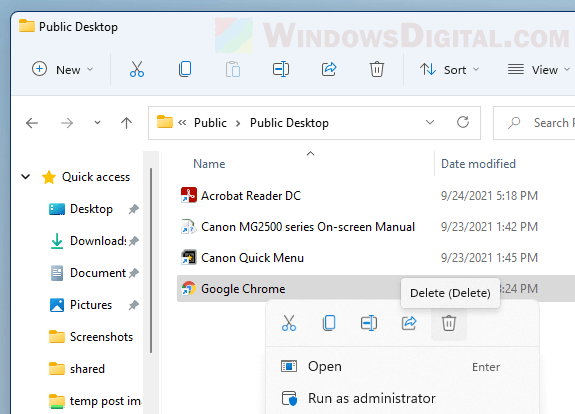Select Documents in Quick access
Viewport: 575px width, 414px height.
(98, 273)
